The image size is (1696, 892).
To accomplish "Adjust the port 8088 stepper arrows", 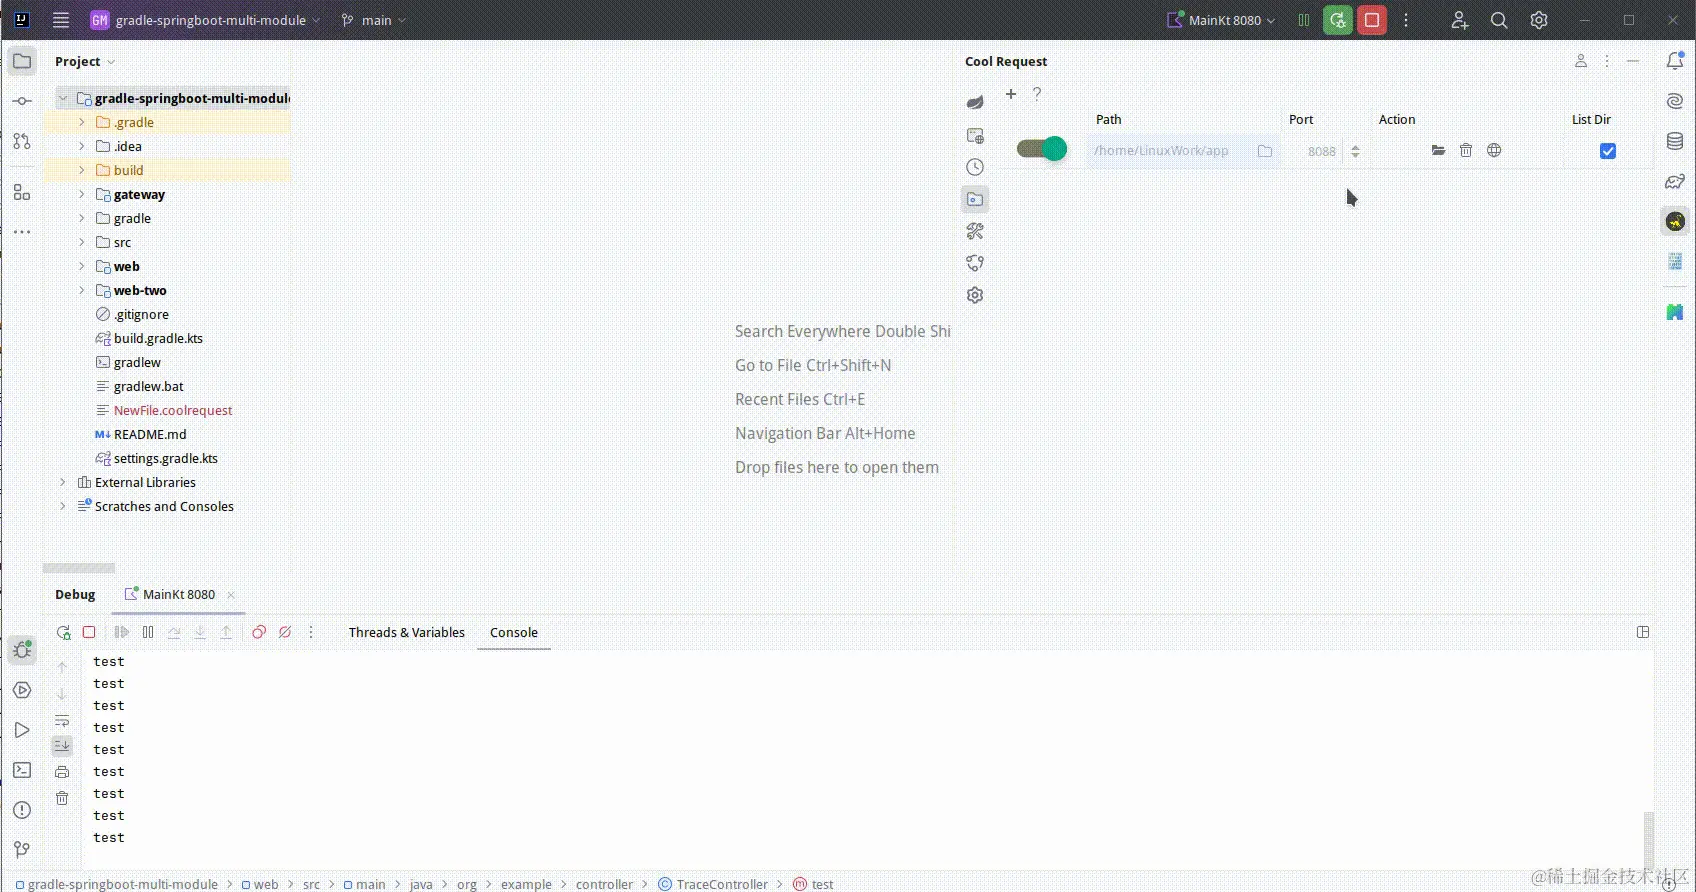I will coord(1355,151).
